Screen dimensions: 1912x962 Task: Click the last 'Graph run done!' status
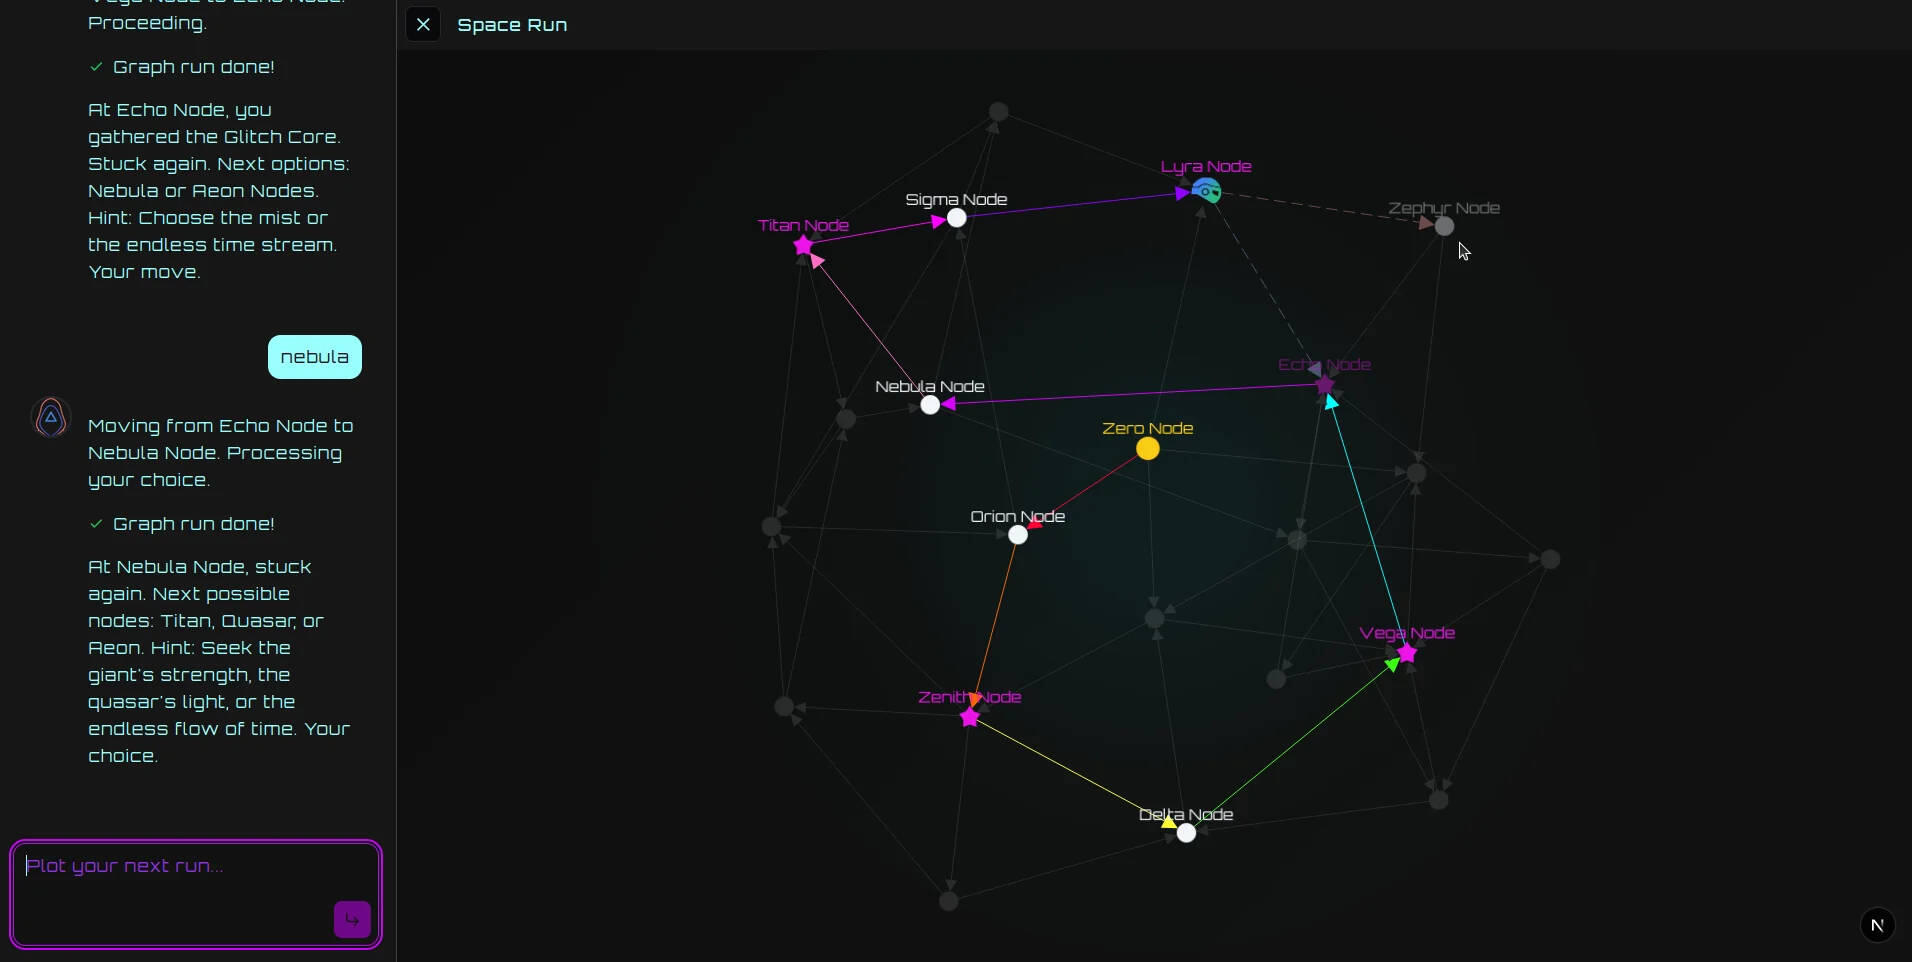[193, 524]
